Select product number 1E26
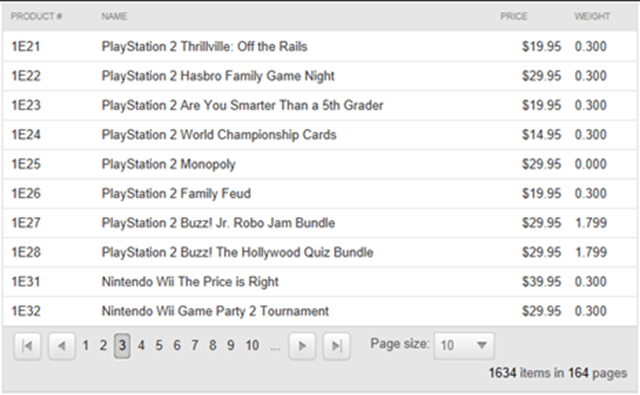 26,193
